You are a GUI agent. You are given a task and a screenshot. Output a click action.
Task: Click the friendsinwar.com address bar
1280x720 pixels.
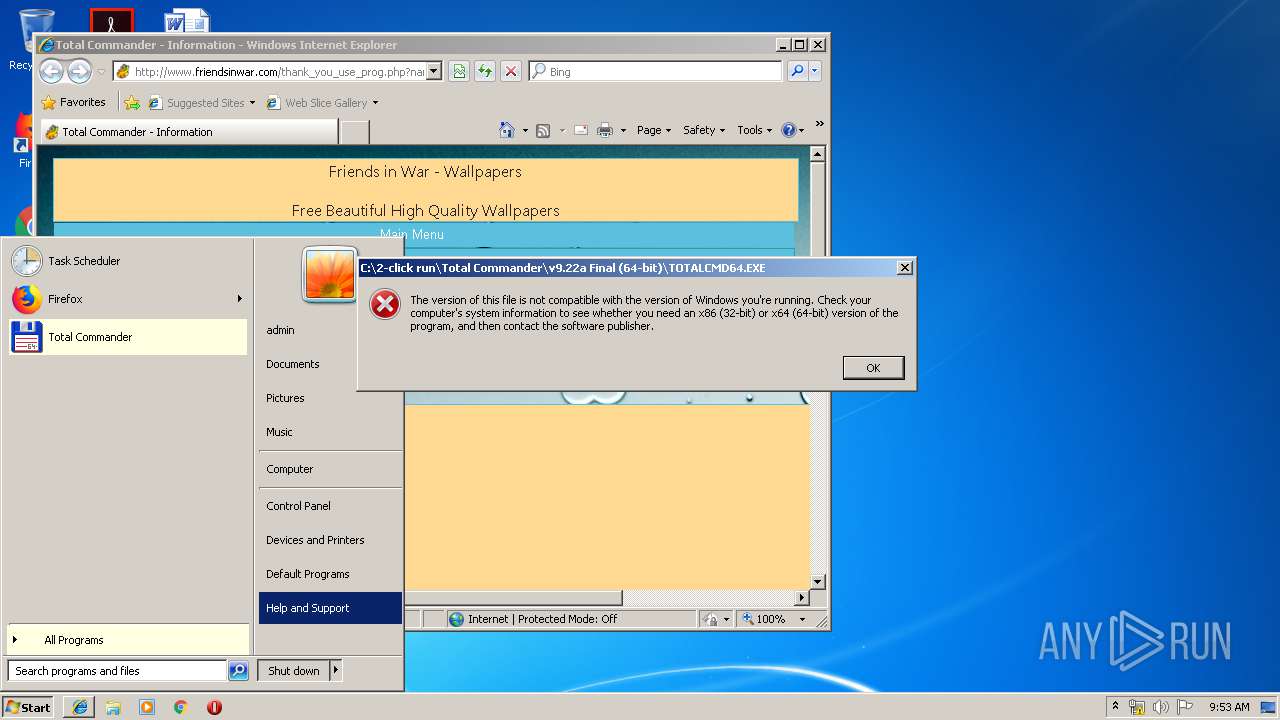point(276,71)
